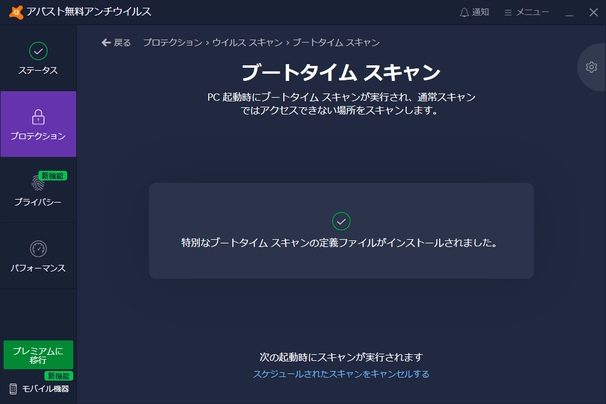Click ウイルス スキャン in the breadcrumb
The image size is (606, 404).
coord(247,43)
